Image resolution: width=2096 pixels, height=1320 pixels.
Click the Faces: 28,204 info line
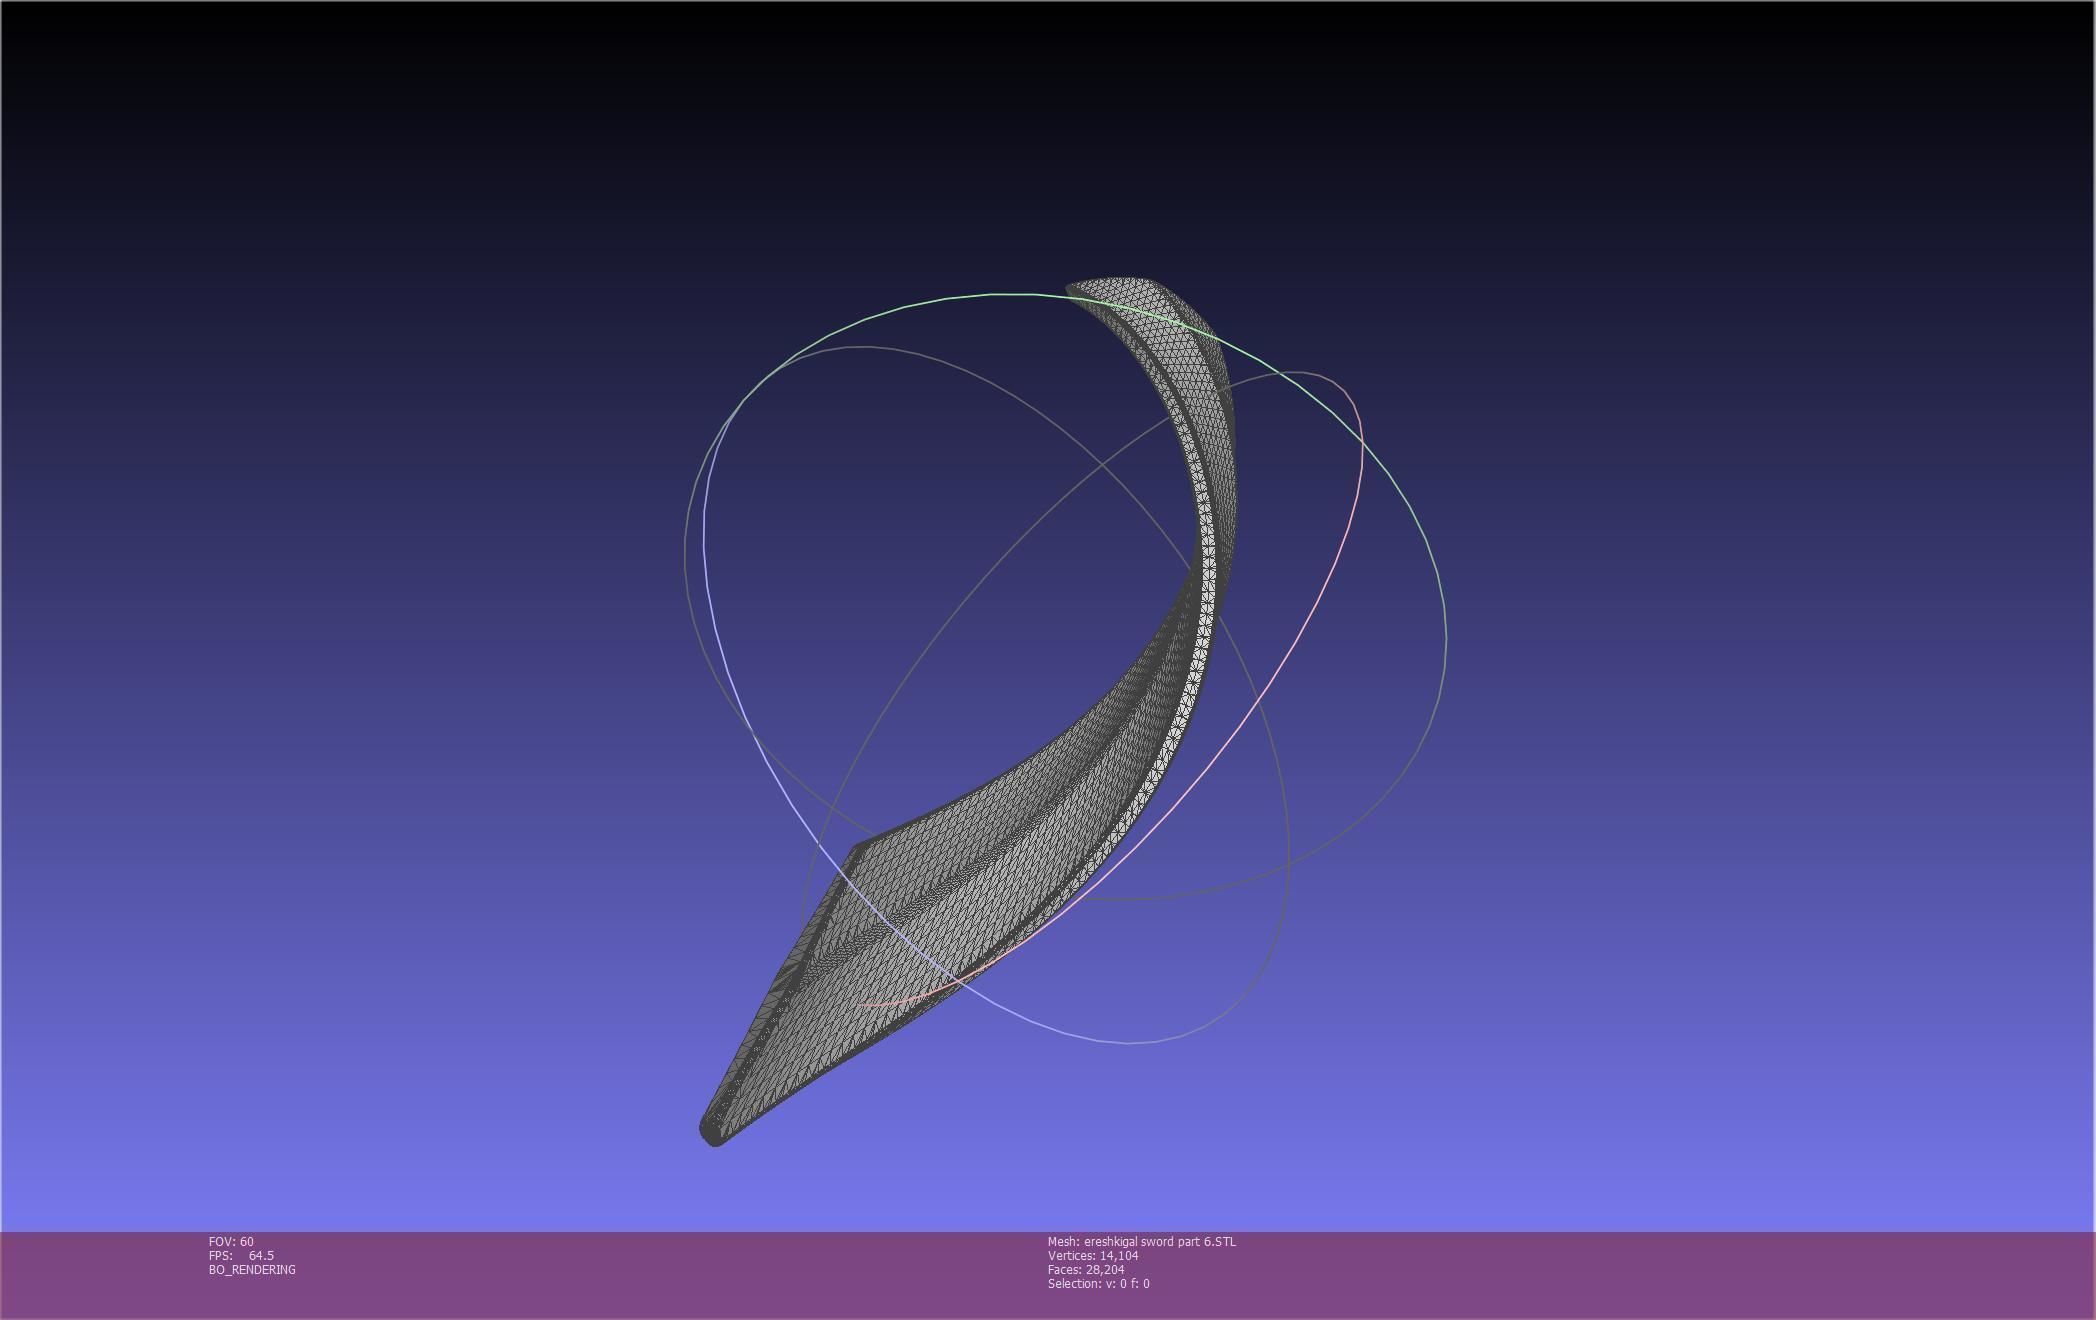[x=1086, y=1269]
